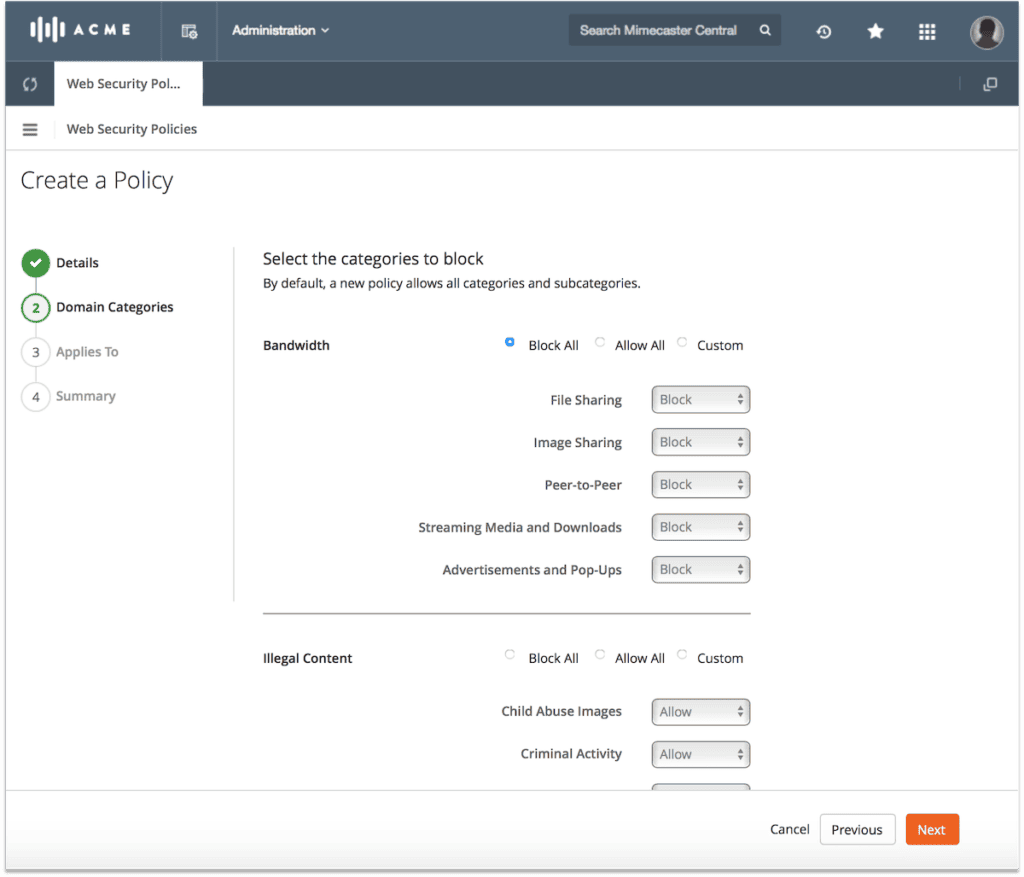Toggle the hamburger navigation menu

(30, 129)
